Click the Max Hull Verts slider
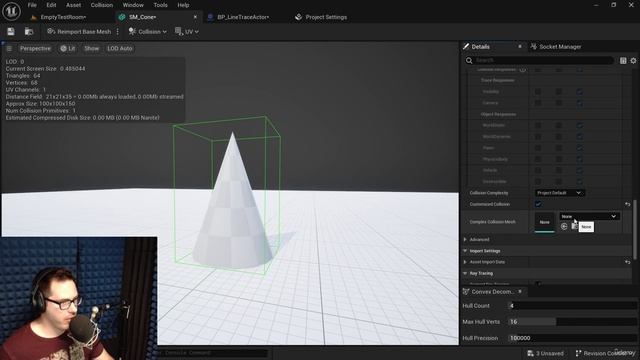640x360 pixels. (572, 322)
